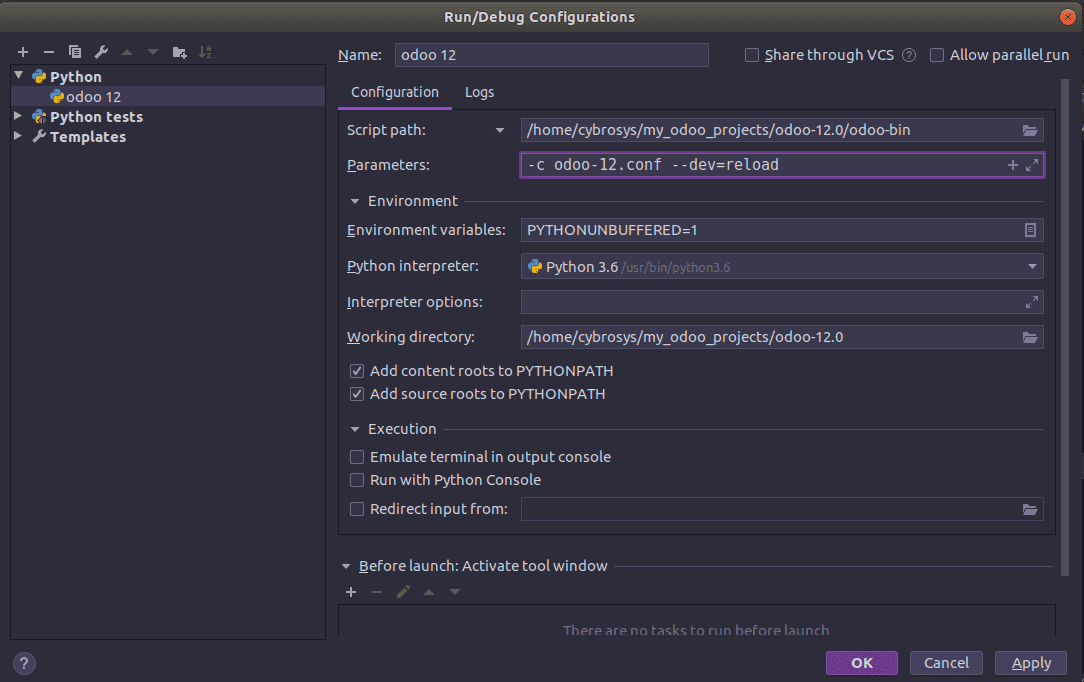Browse for redirect input file

point(1030,509)
